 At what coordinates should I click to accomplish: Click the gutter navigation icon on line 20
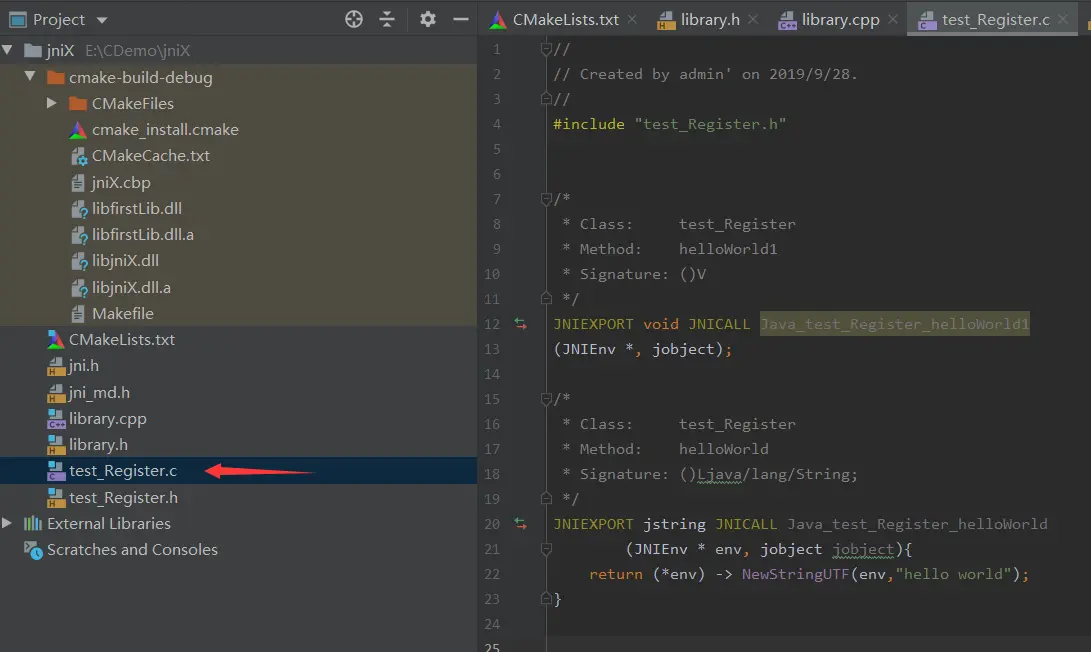point(520,523)
